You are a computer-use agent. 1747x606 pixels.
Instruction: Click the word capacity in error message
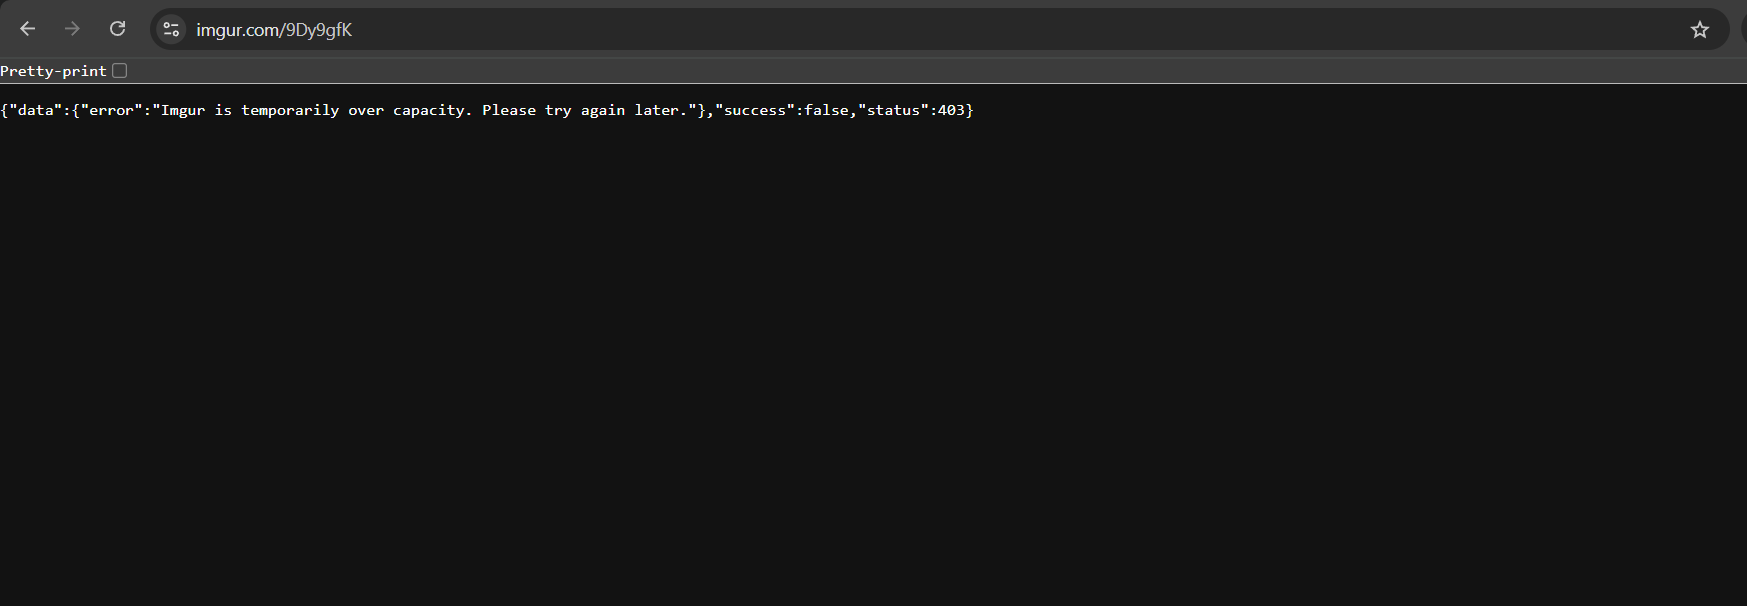pyautogui.click(x=428, y=110)
